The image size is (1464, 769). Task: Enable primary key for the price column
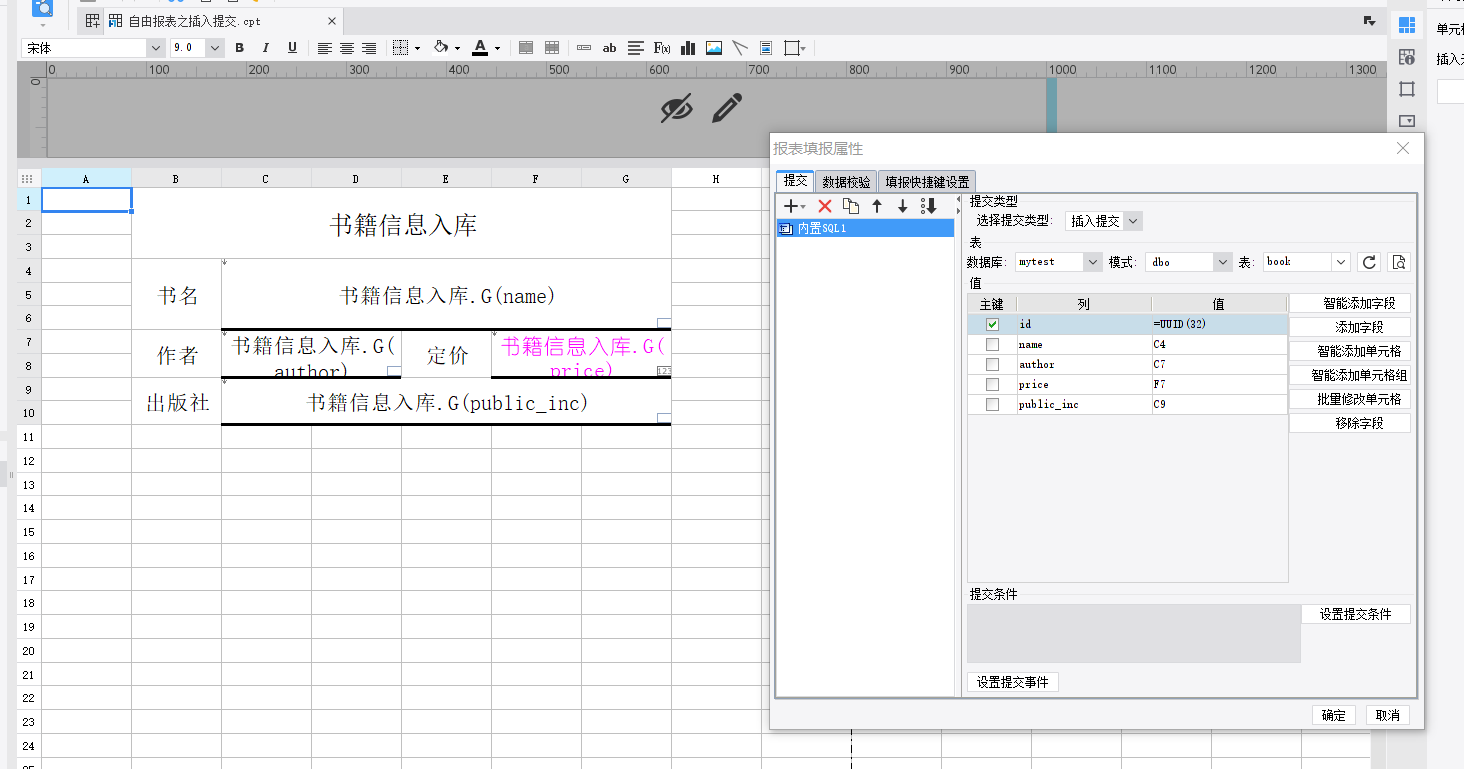(992, 384)
